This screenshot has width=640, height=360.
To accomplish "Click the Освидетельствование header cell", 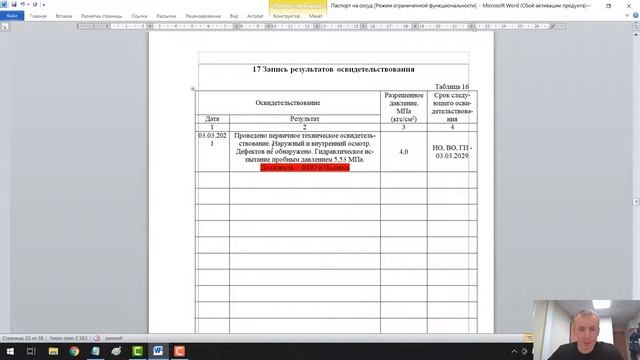I will click(288, 103).
